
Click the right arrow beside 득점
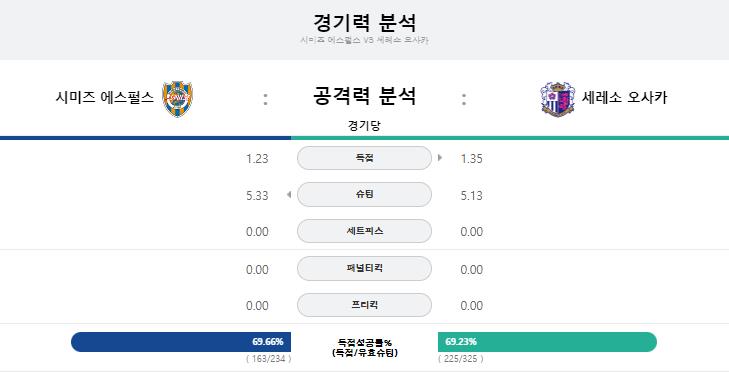[440, 158]
